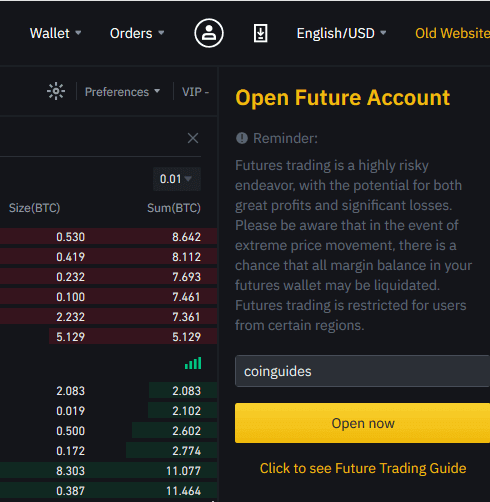Close the order book panel X

193,138
